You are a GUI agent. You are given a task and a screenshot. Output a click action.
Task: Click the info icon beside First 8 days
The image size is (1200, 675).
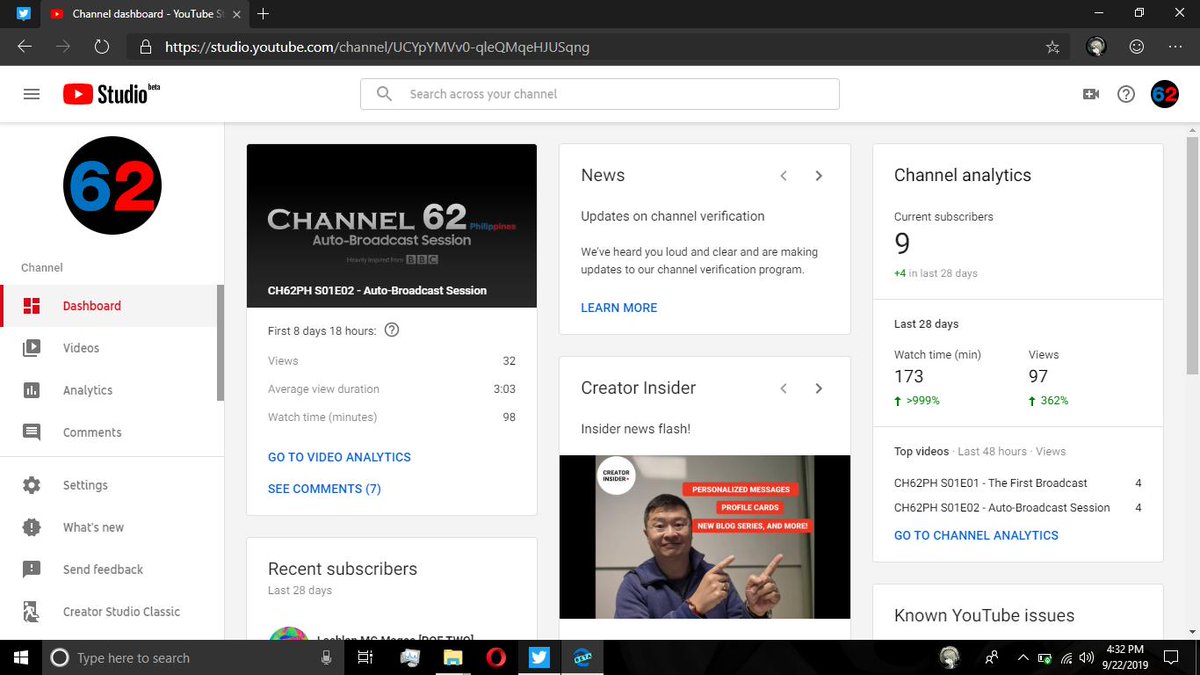[x=392, y=330]
